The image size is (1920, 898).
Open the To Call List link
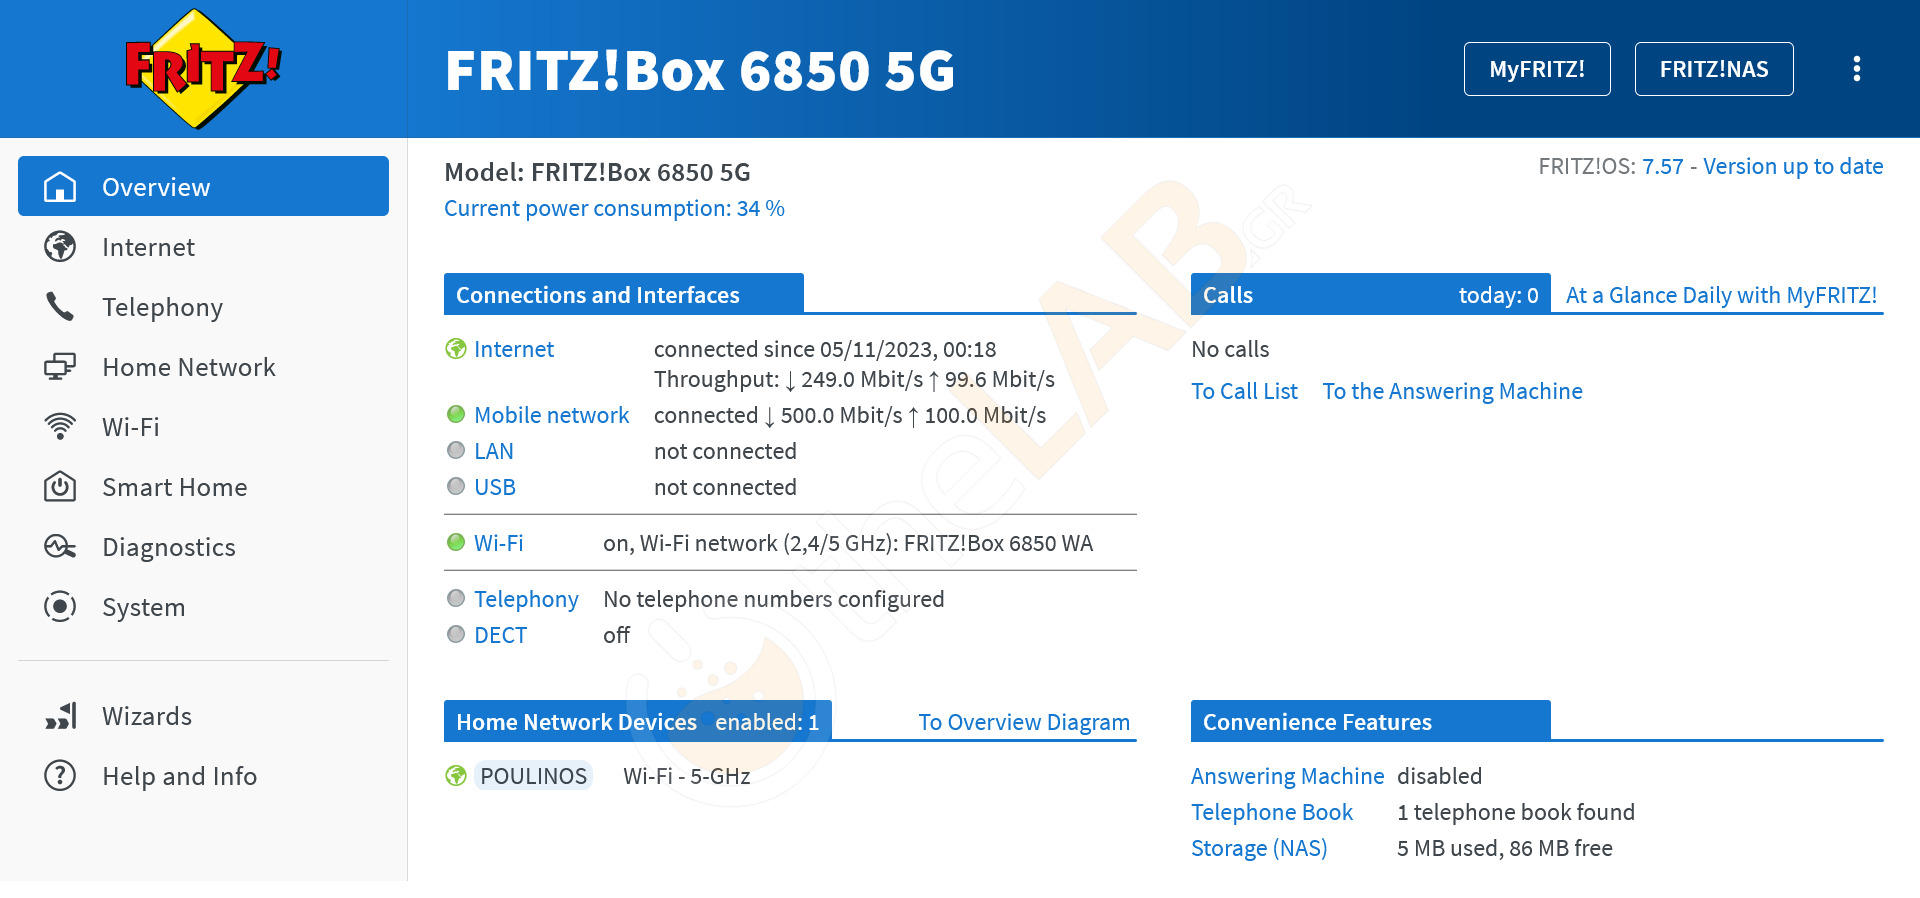[1244, 391]
